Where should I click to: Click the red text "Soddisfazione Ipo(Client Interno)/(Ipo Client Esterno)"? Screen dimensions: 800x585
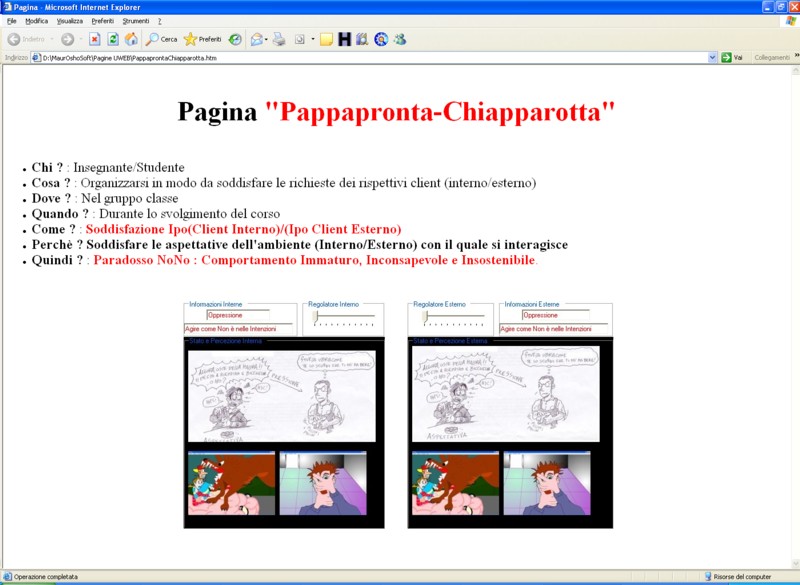click(243, 230)
